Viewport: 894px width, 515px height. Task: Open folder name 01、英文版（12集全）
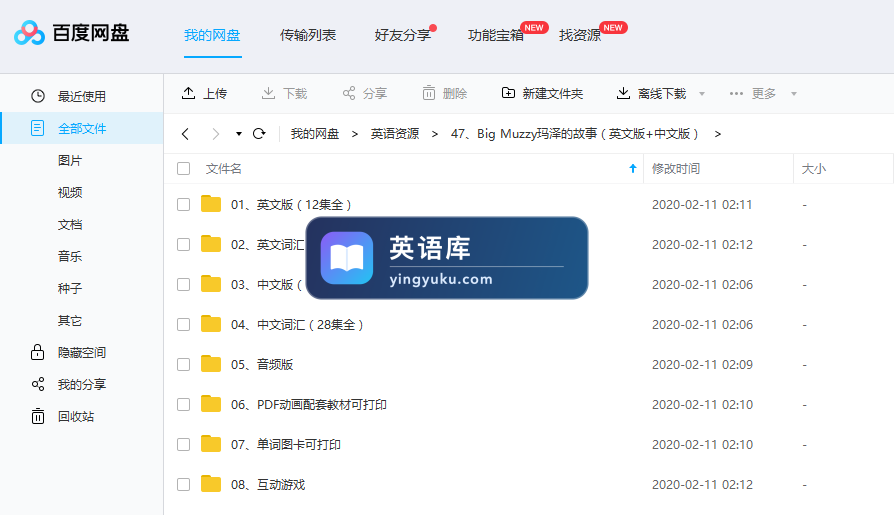(291, 205)
